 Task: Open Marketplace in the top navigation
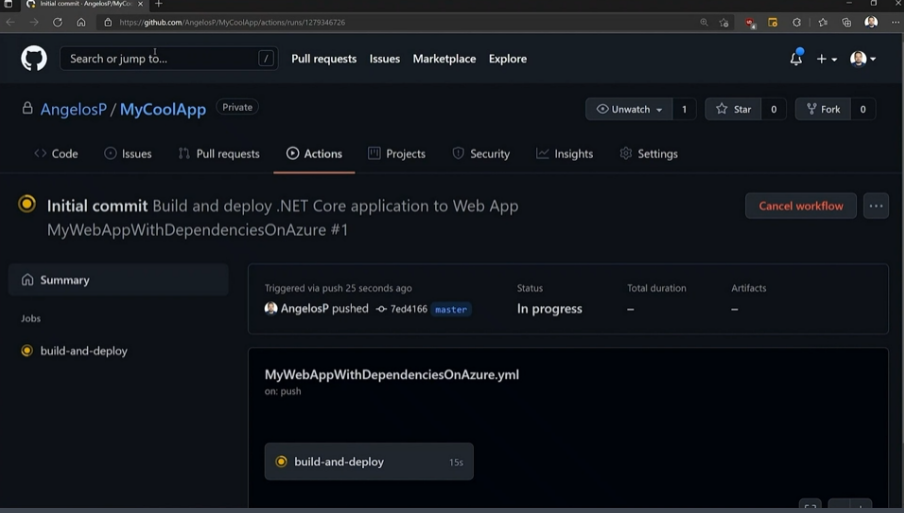(x=444, y=59)
